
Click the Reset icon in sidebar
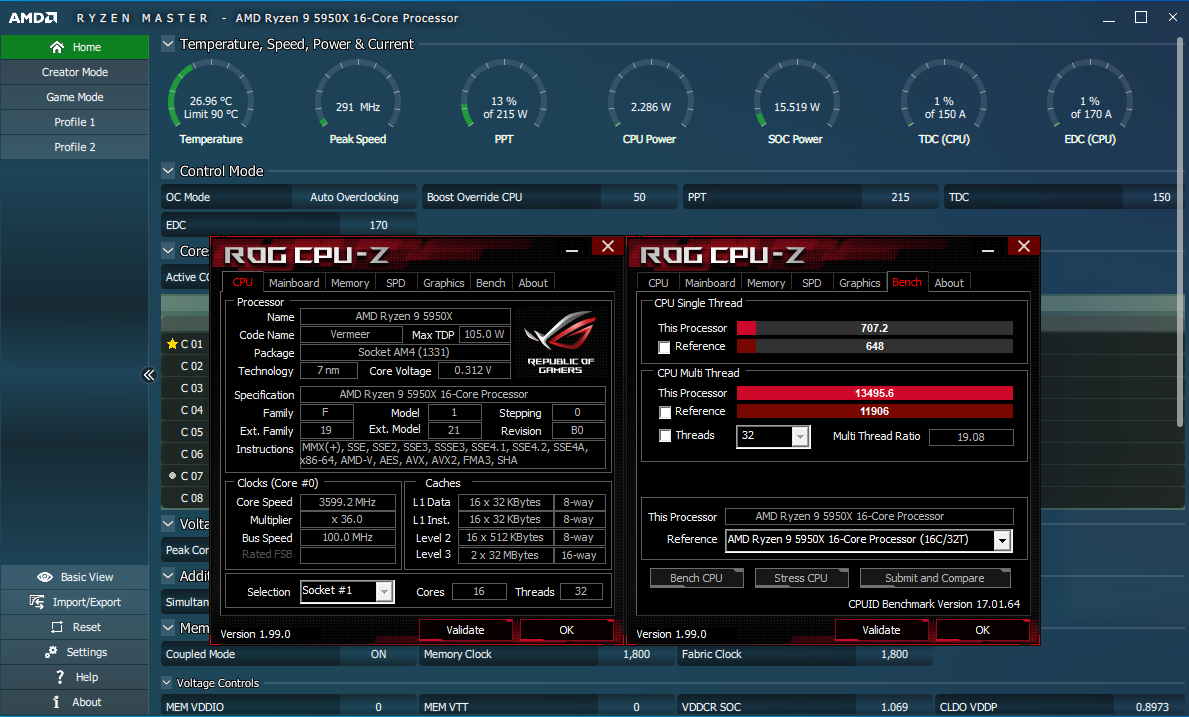[57, 627]
